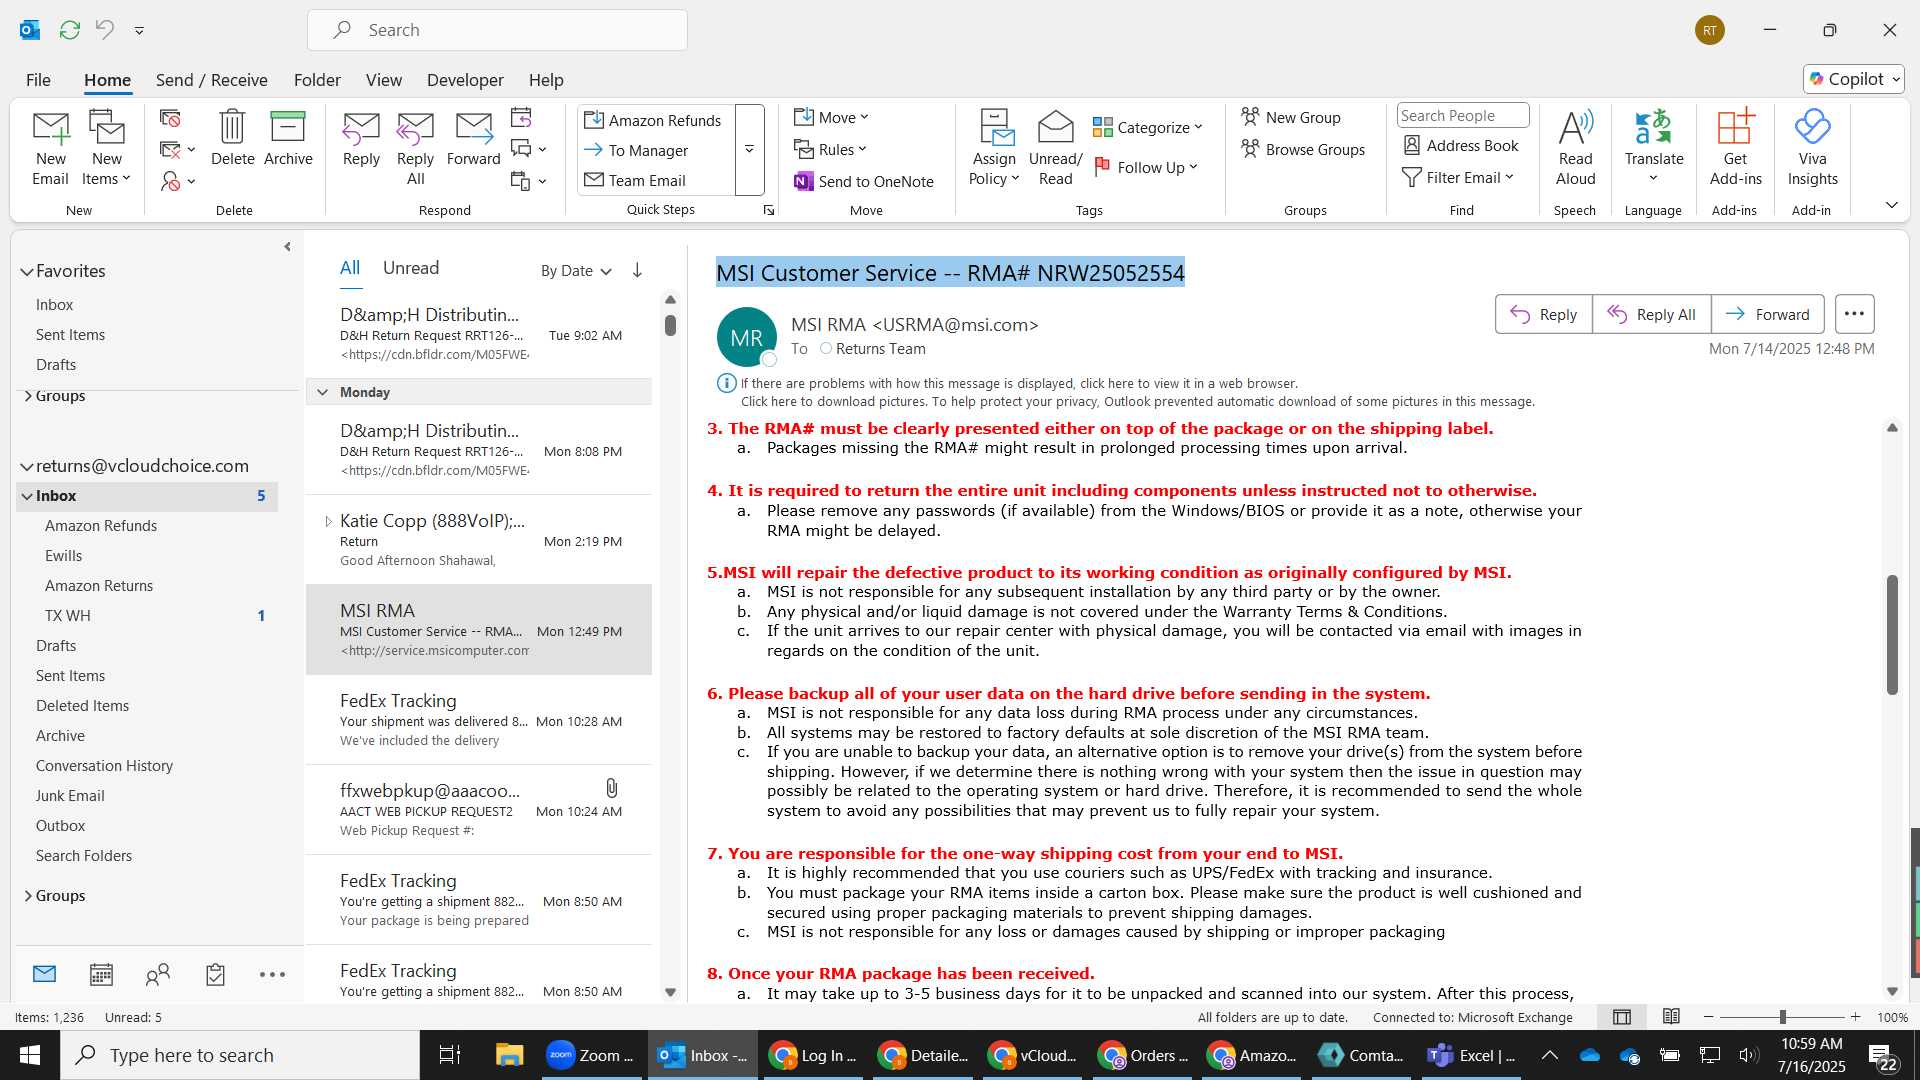
Task: Expand the Quick Steps gallery
Action: pos(749,150)
